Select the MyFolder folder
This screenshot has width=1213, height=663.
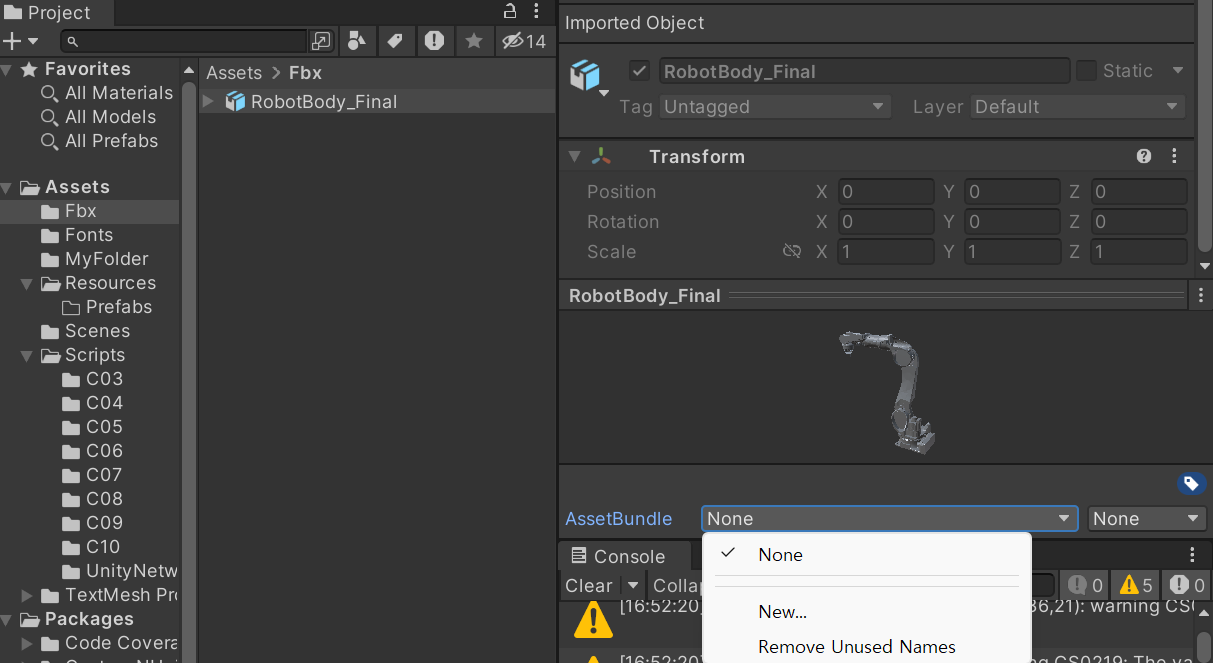coord(106,259)
